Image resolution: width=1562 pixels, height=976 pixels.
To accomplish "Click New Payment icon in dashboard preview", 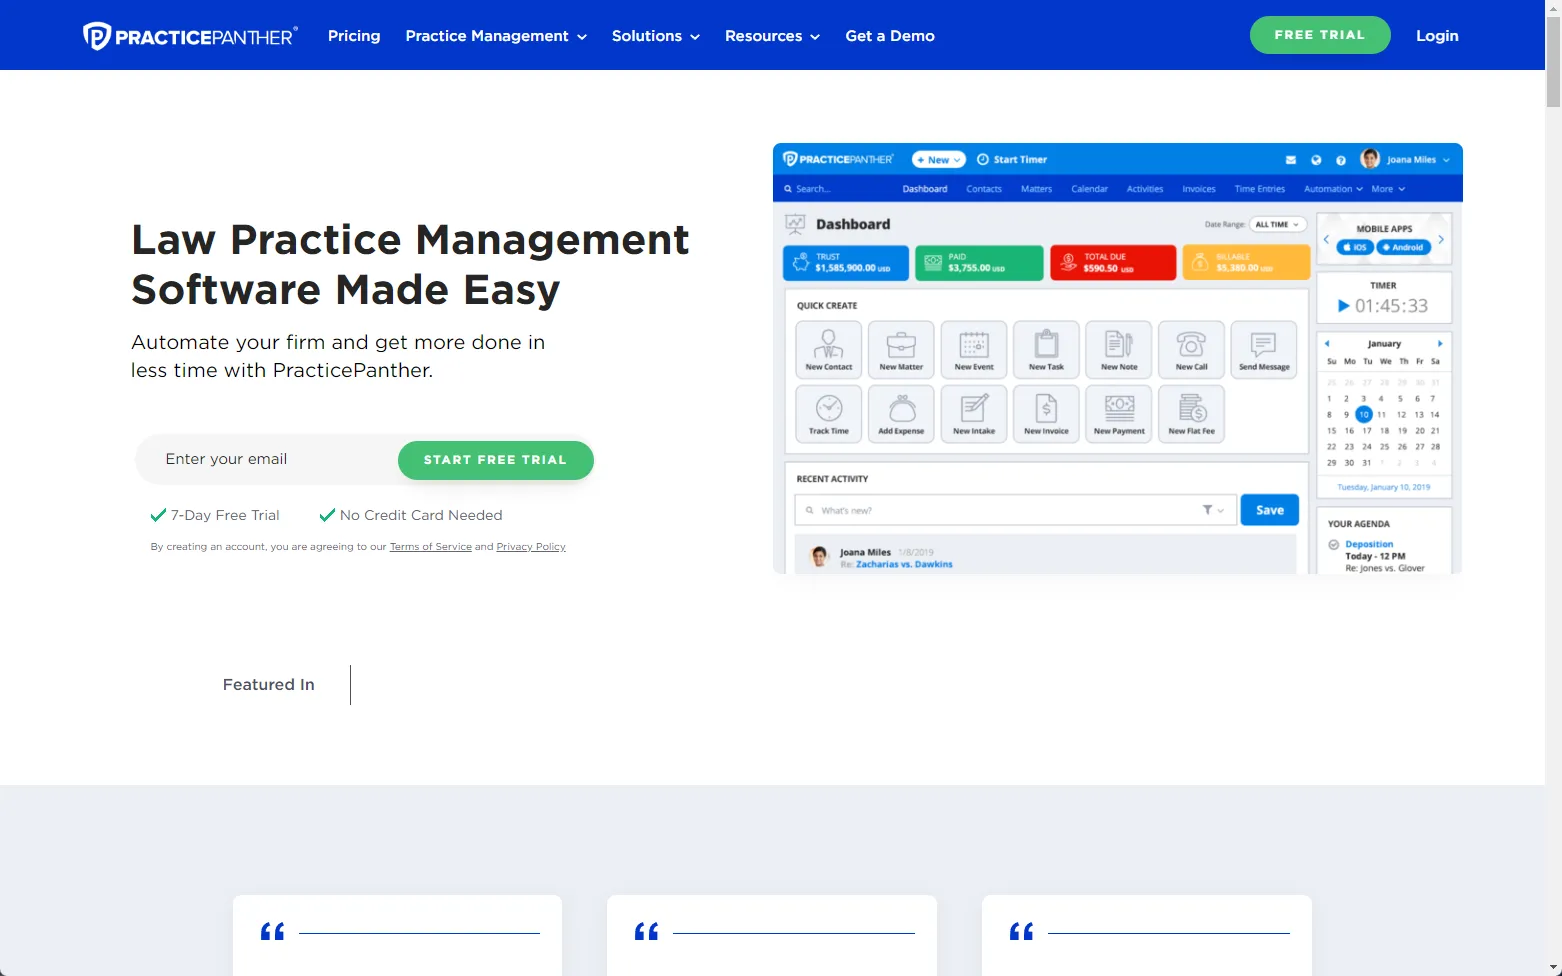I will (1119, 413).
